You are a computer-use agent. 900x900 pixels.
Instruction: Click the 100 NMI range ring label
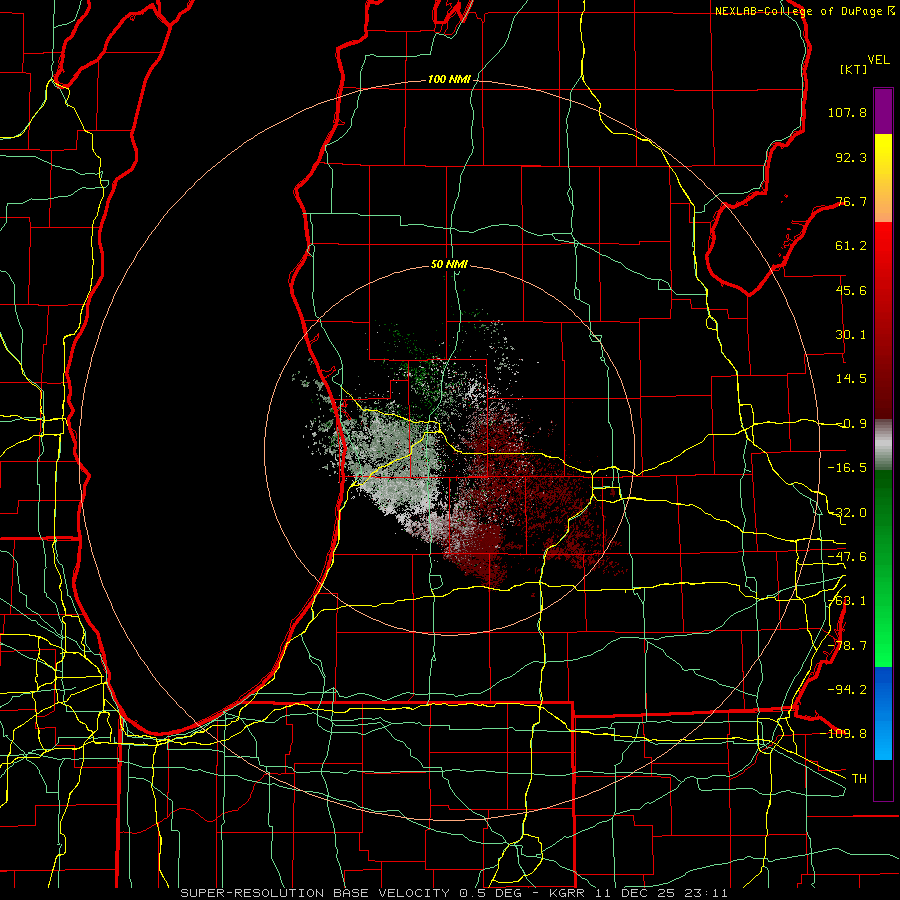[x=449, y=79]
